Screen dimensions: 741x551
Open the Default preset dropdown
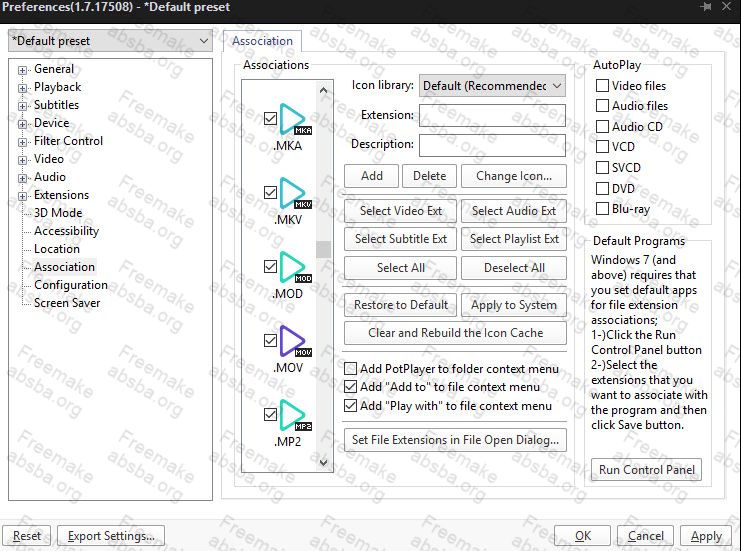[x=110, y=41]
